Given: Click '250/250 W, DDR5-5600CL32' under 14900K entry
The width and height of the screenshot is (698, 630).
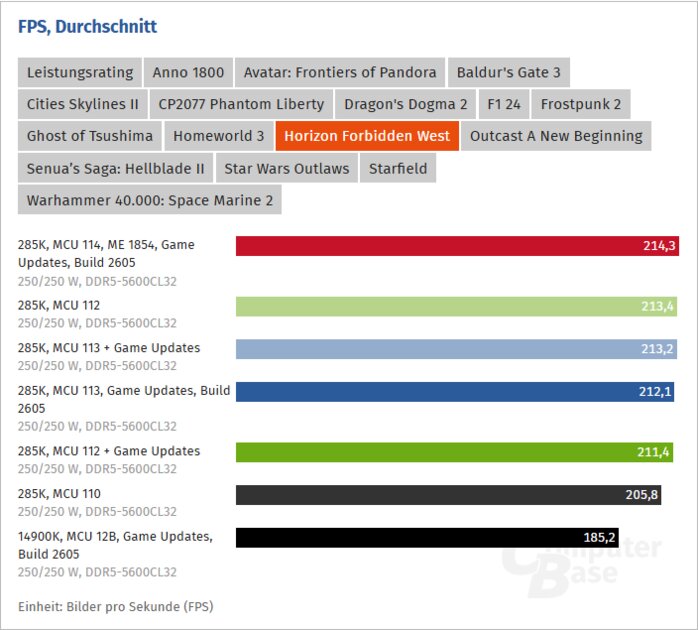Looking at the screenshot, I should coord(97,572).
